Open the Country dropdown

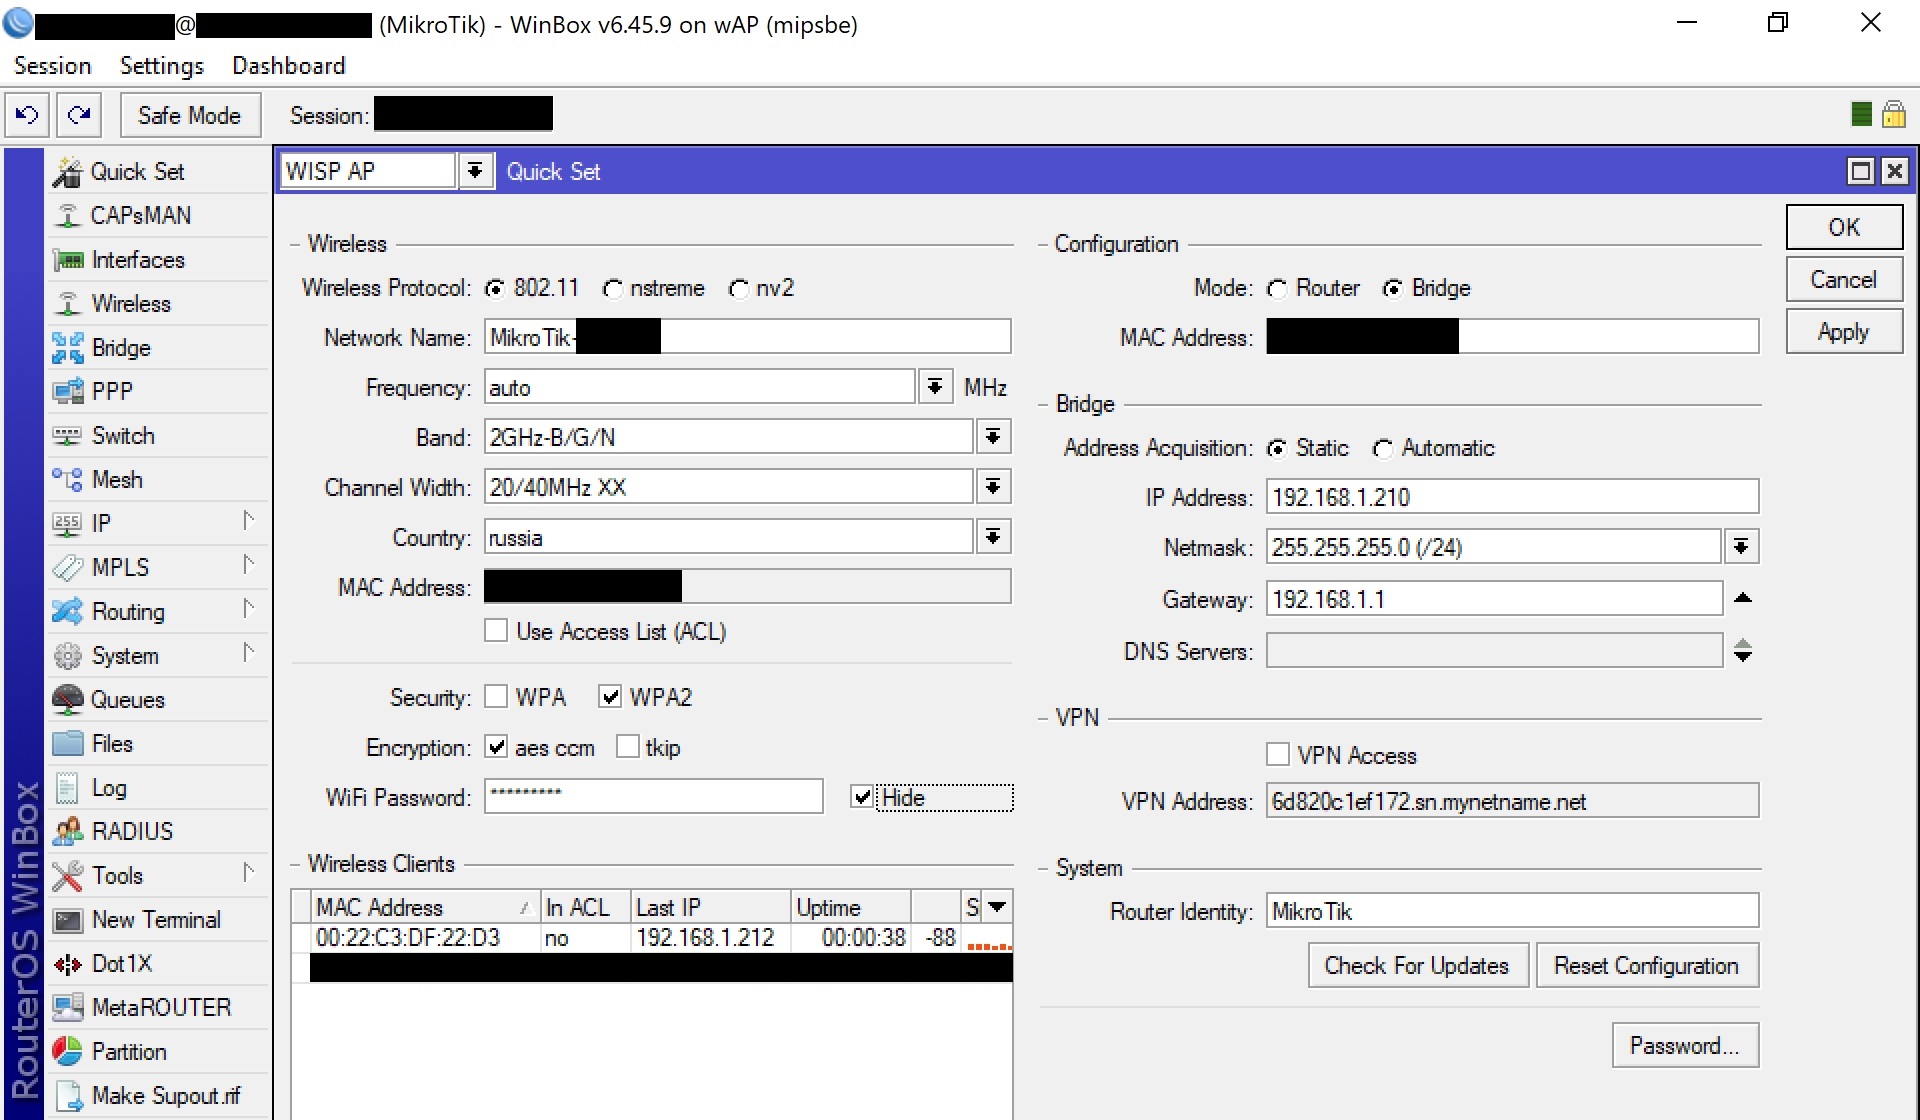coord(993,537)
